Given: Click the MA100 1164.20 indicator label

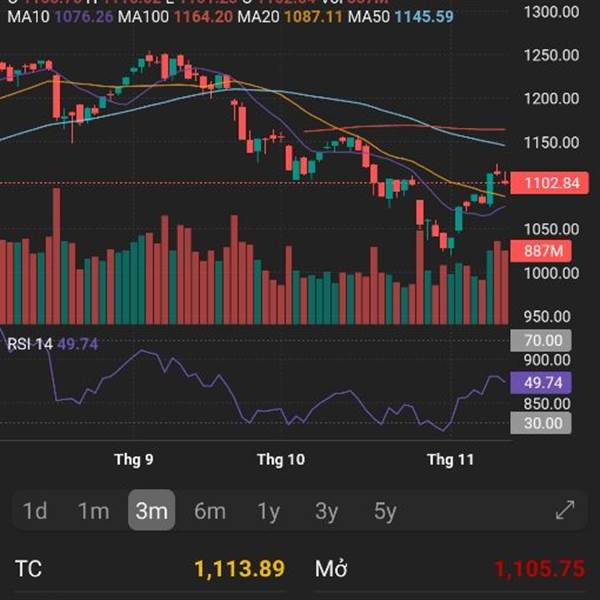Looking at the screenshot, I should (175, 17).
